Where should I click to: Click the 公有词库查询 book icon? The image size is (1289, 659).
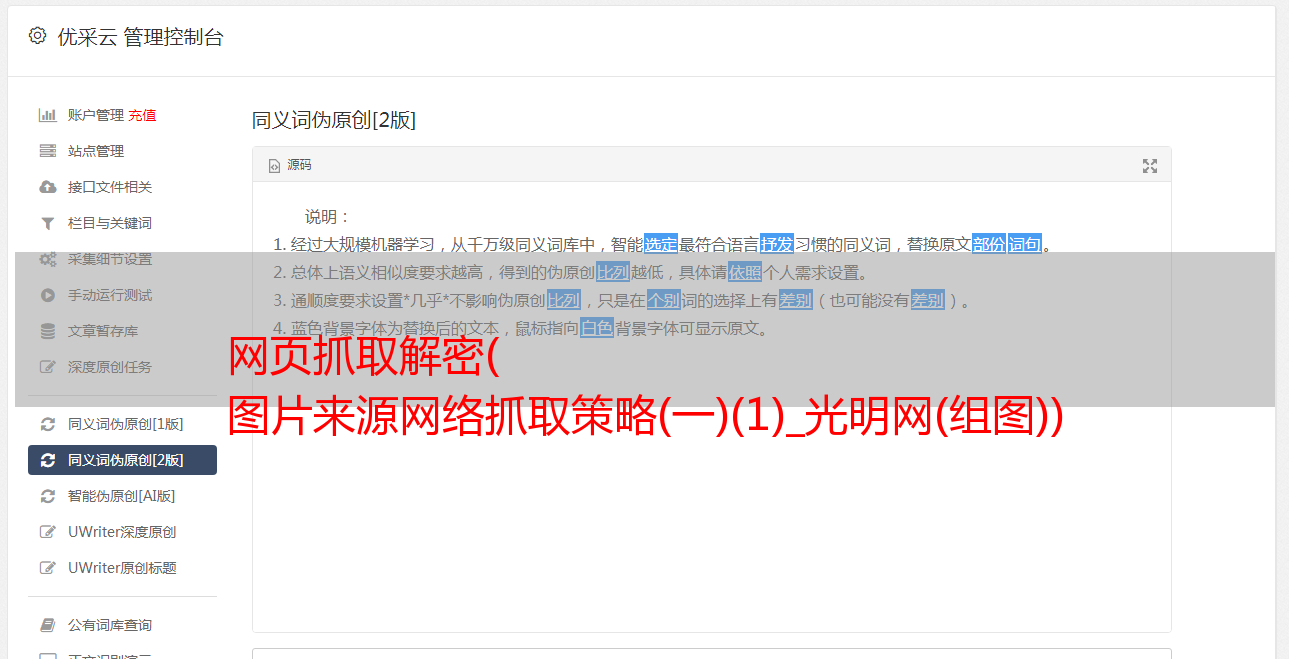(x=47, y=625)
